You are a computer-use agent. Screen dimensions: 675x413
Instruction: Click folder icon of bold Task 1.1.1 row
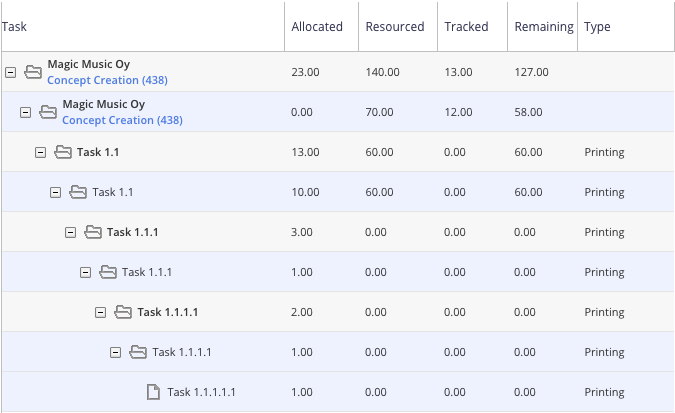coord(93,232)
